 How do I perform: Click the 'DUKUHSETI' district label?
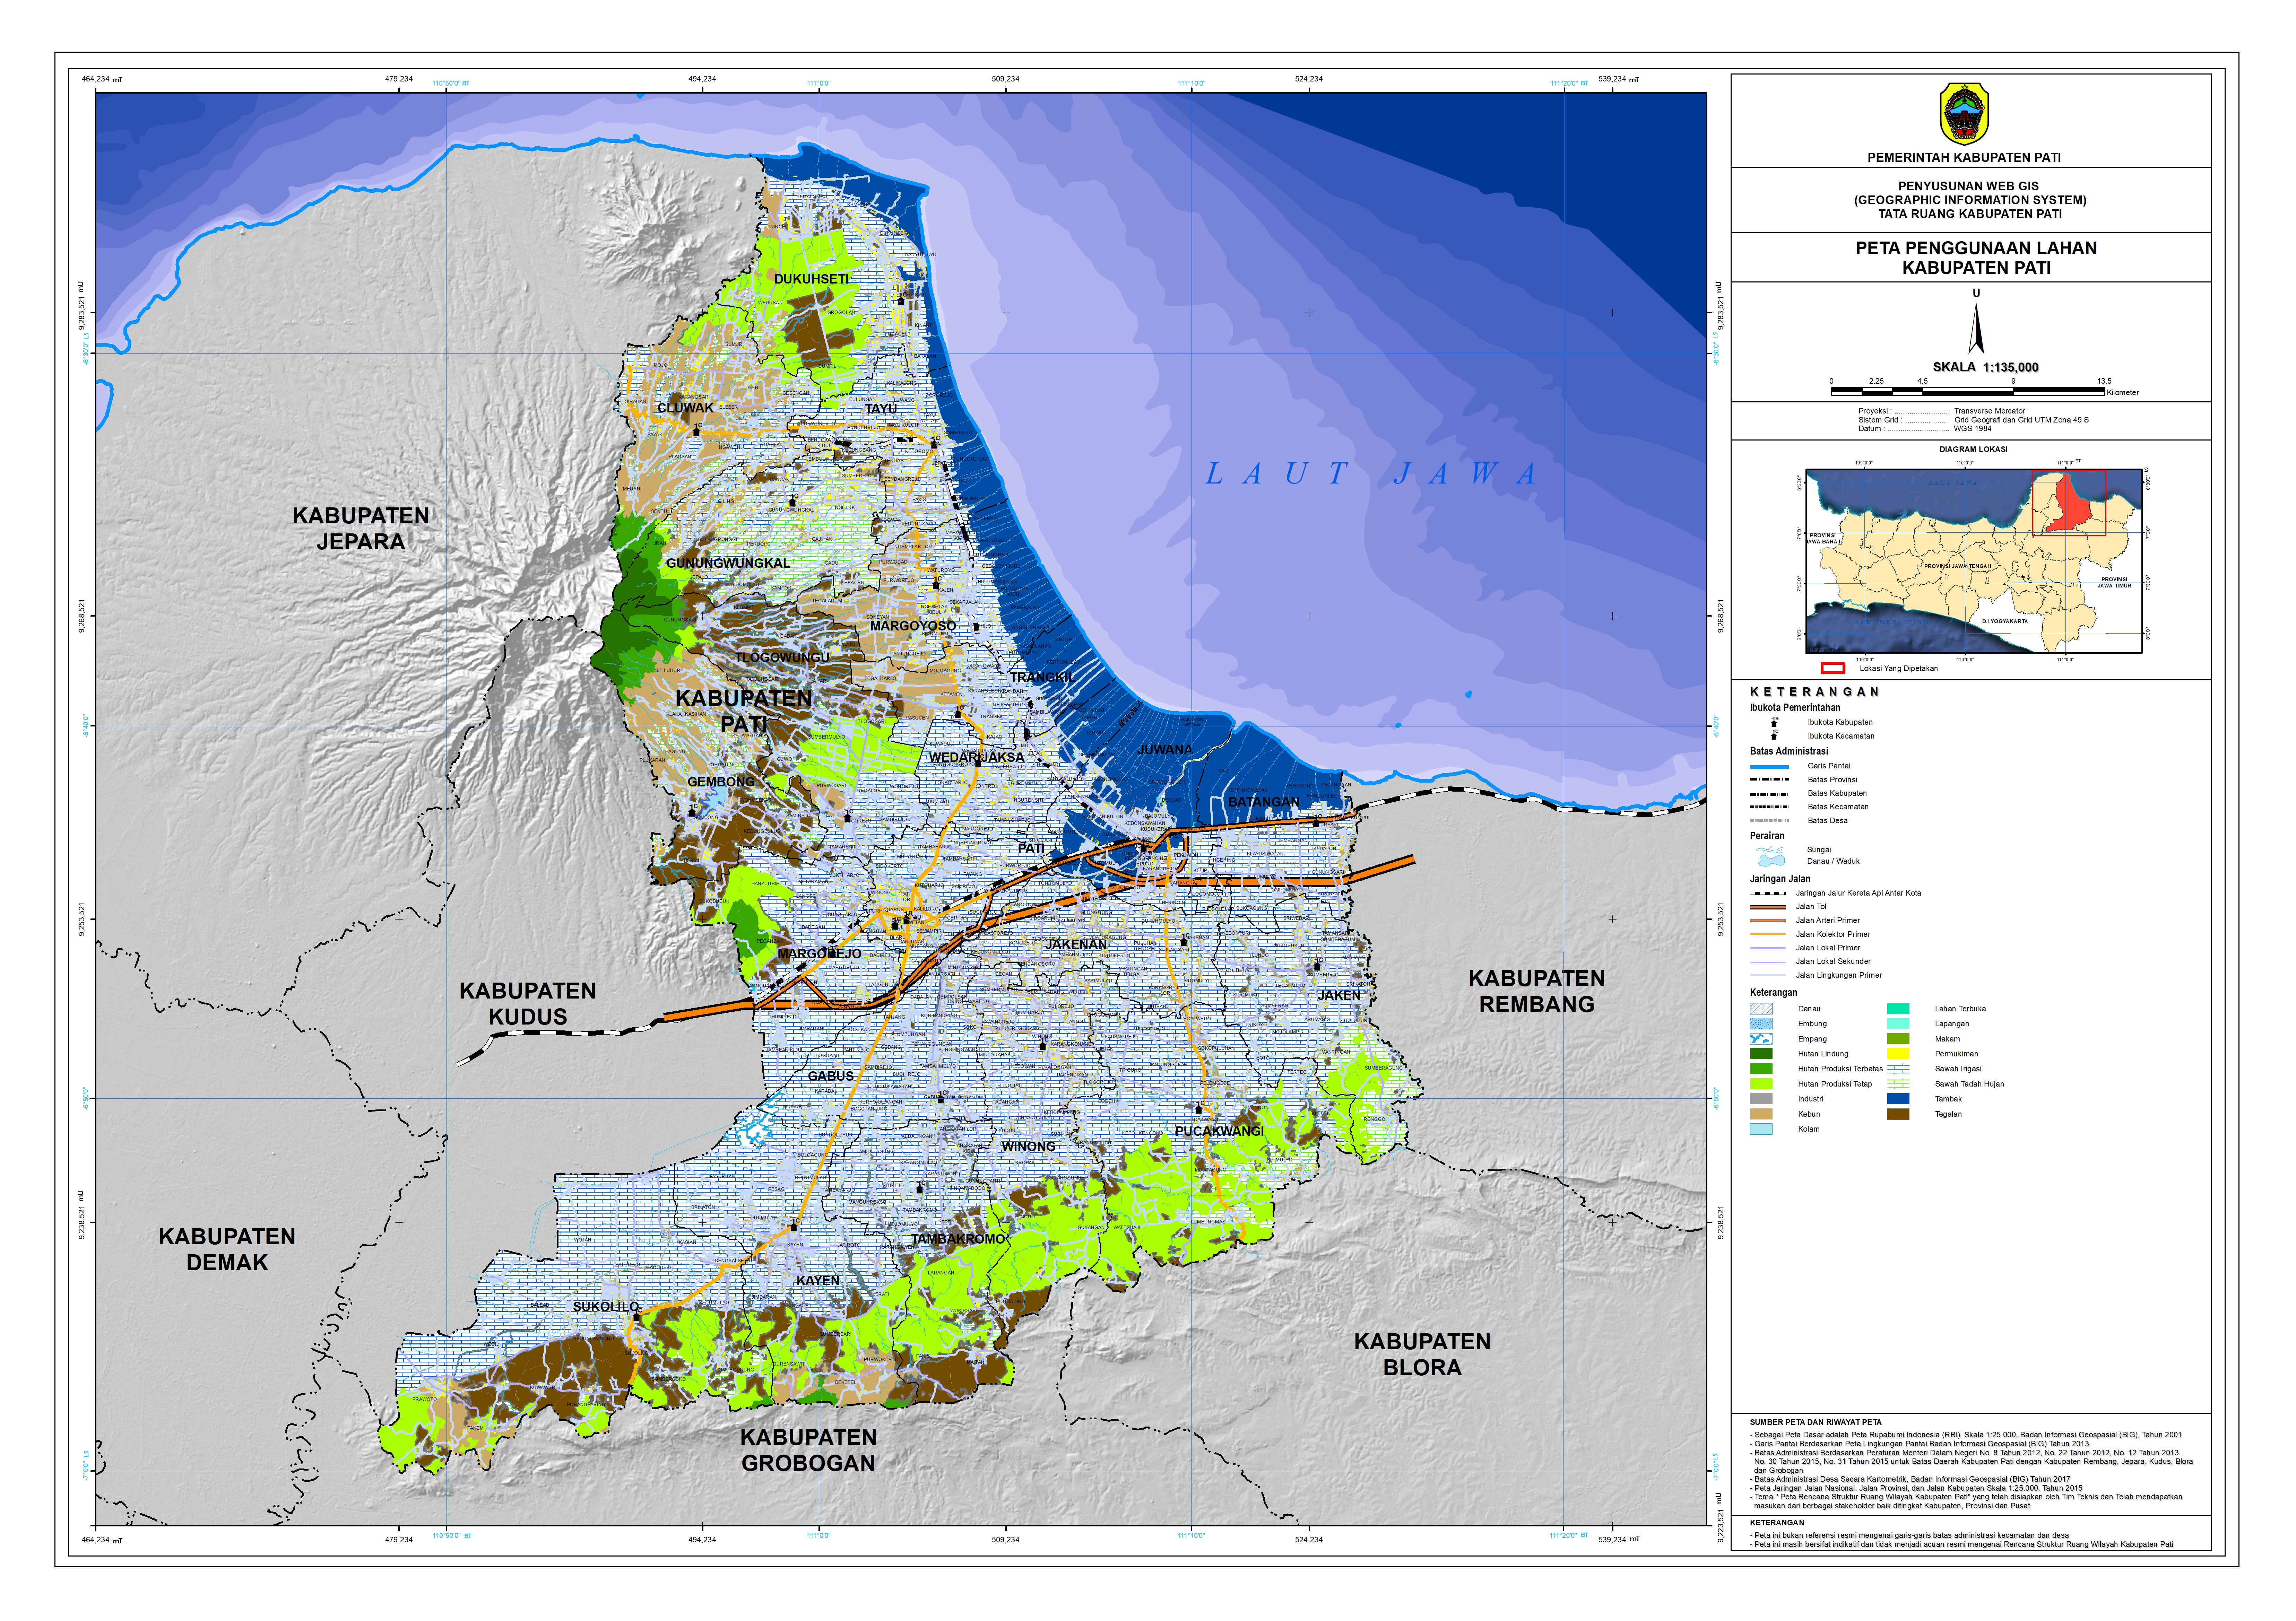(811, 279)
